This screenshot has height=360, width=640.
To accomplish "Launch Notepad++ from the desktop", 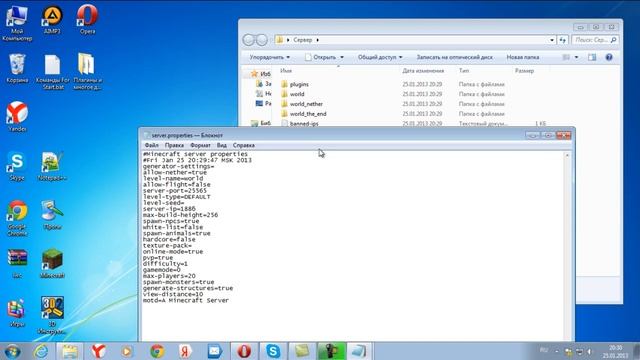I will 52,166.
